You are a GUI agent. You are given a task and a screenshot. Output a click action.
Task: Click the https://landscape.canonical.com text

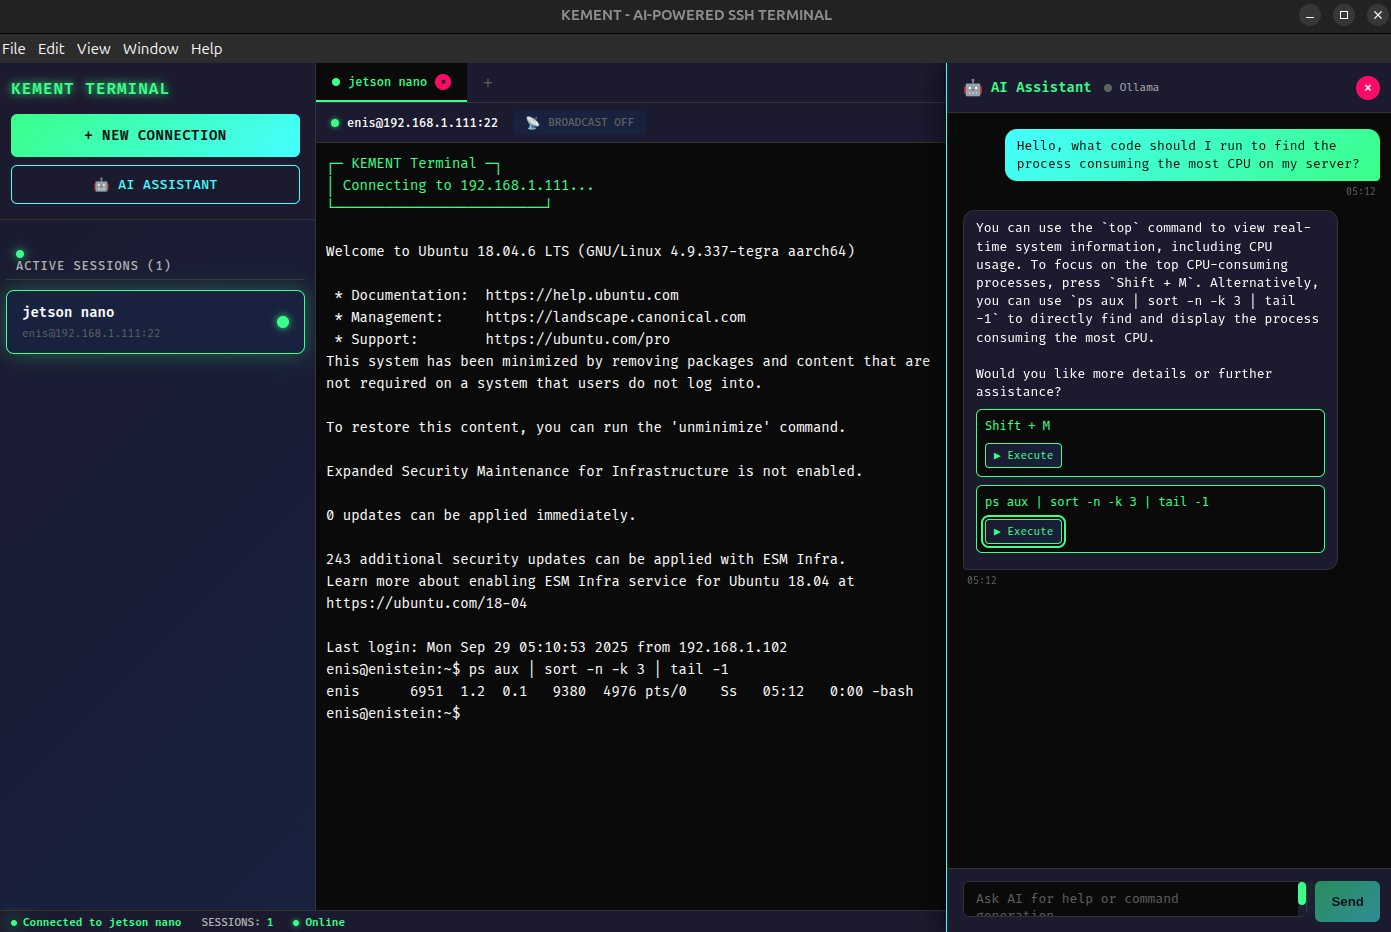pos(616,317)
